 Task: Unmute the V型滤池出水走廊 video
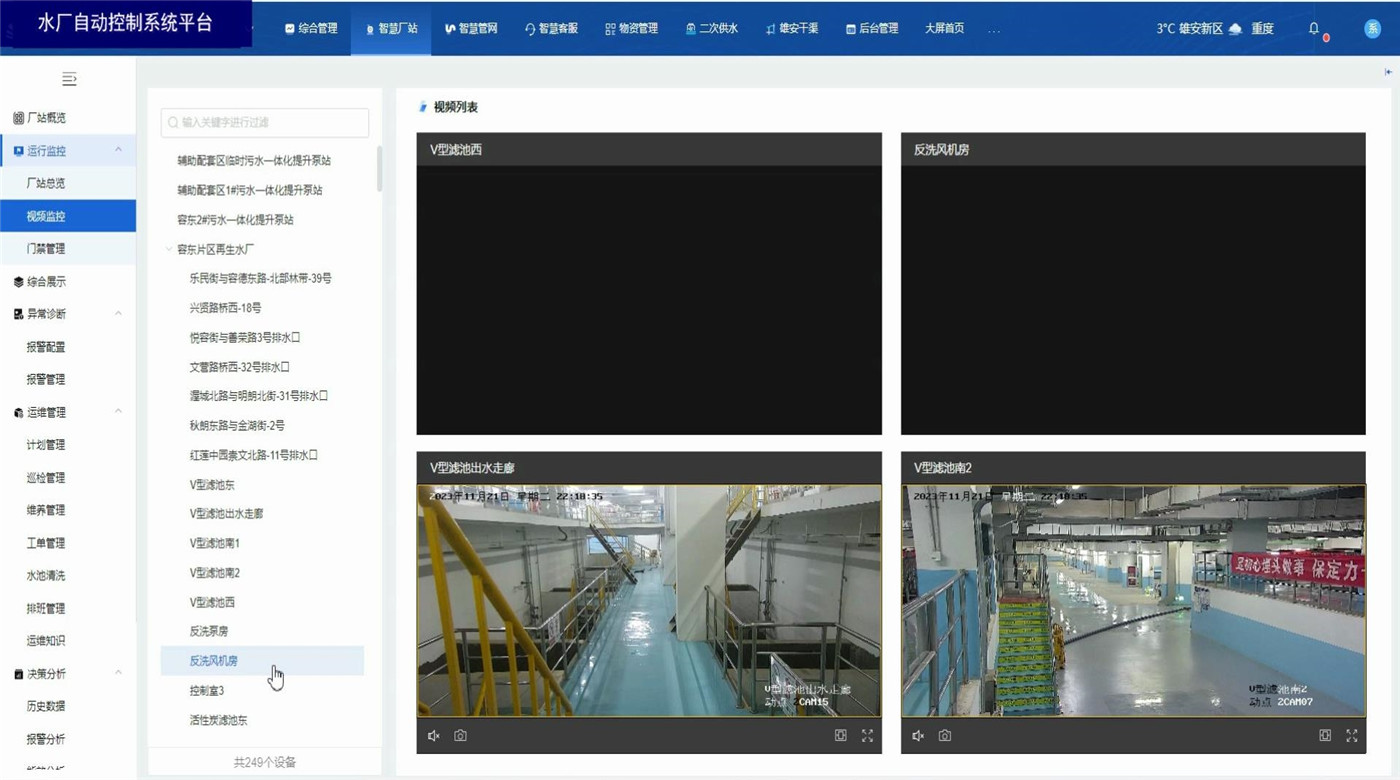click(x=434, y=736)
